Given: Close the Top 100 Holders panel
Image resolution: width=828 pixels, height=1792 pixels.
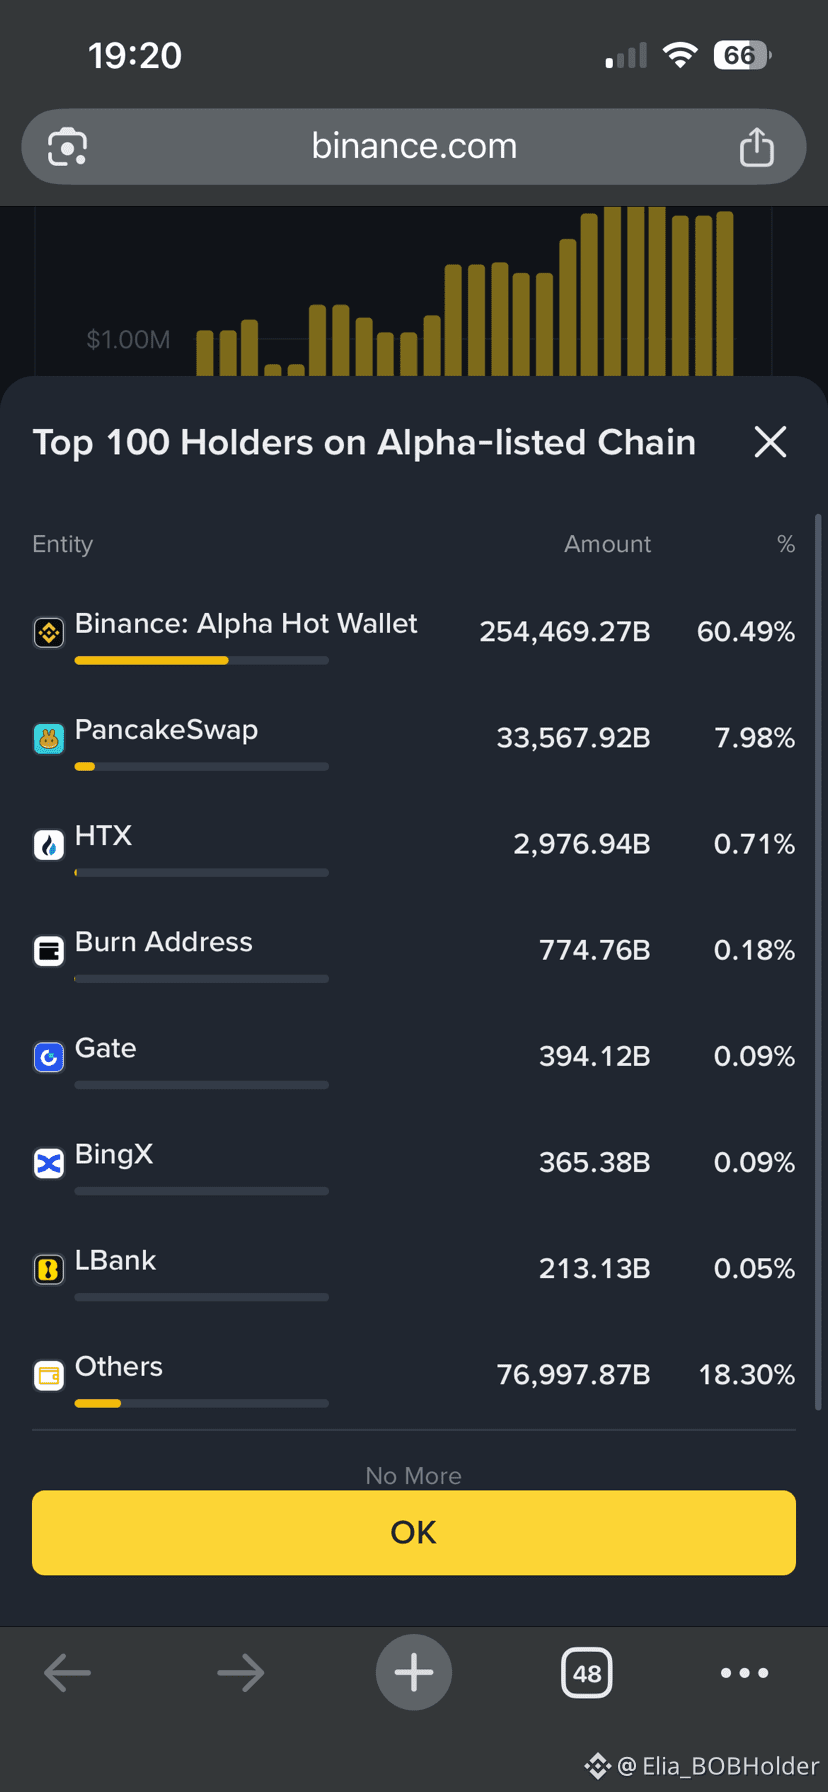Looking at the screenshot, I should click(x=770, y=441).
